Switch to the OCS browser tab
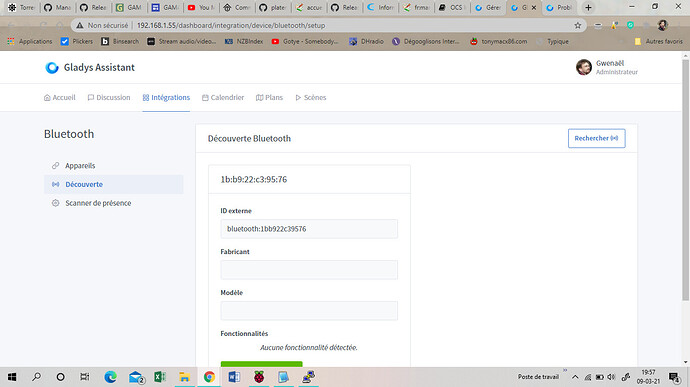This screenshot has width=690, height=387. pos(452,7)
